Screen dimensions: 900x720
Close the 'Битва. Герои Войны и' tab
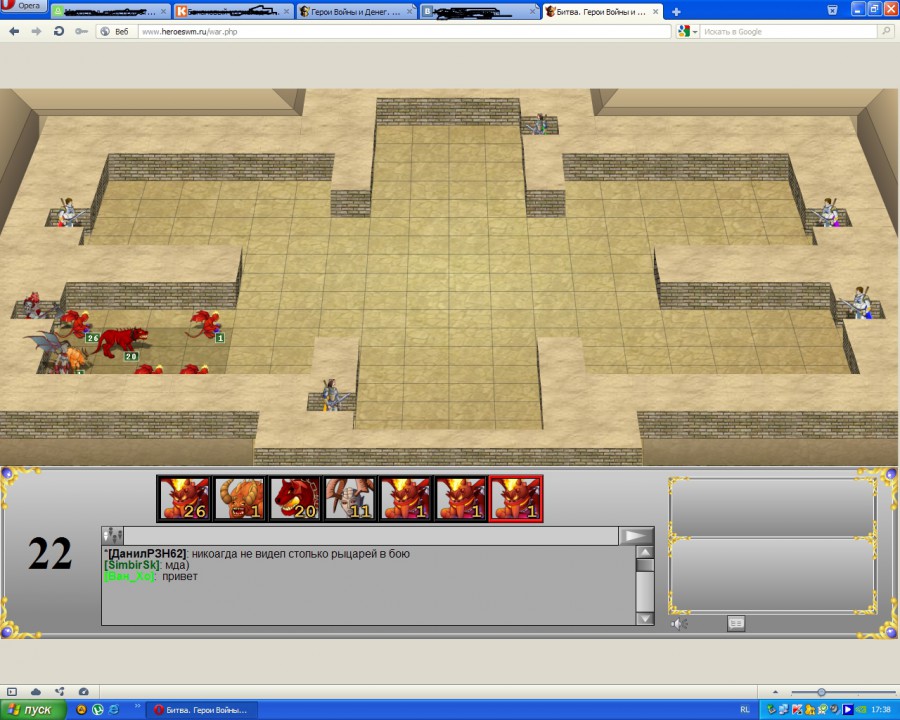655,11
